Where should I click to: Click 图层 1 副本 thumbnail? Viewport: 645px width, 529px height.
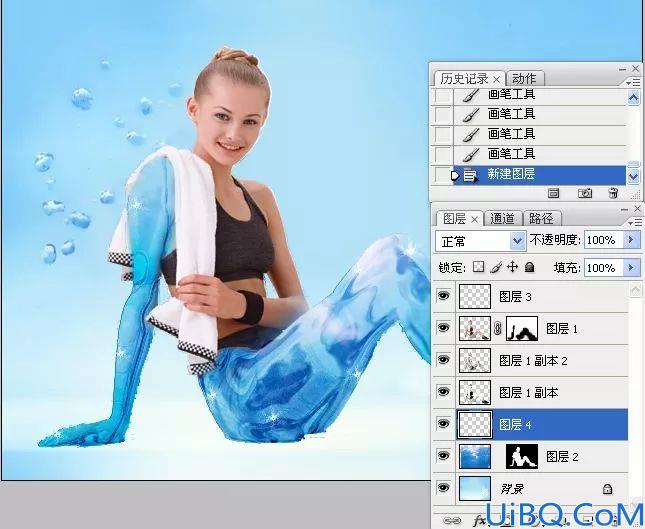coord(475,392)
